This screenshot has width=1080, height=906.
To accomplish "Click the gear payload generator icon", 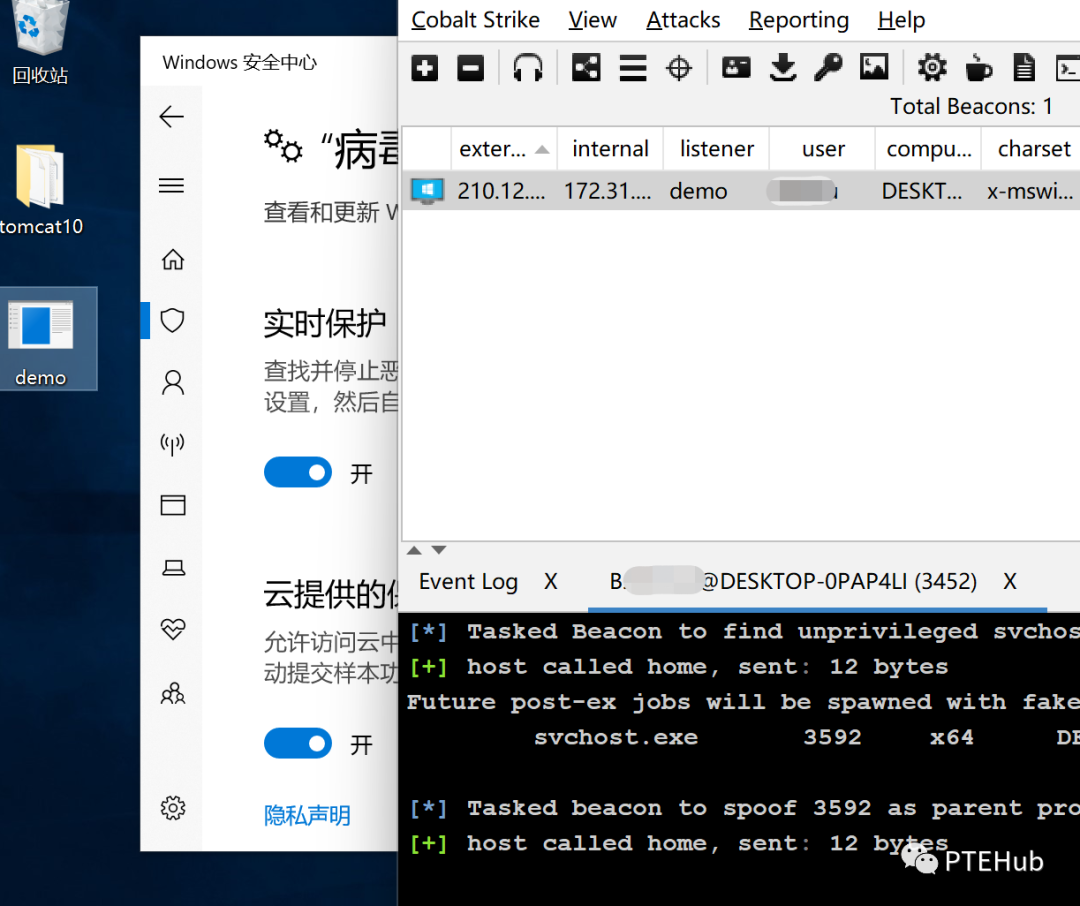I will (x=932, y=68).
